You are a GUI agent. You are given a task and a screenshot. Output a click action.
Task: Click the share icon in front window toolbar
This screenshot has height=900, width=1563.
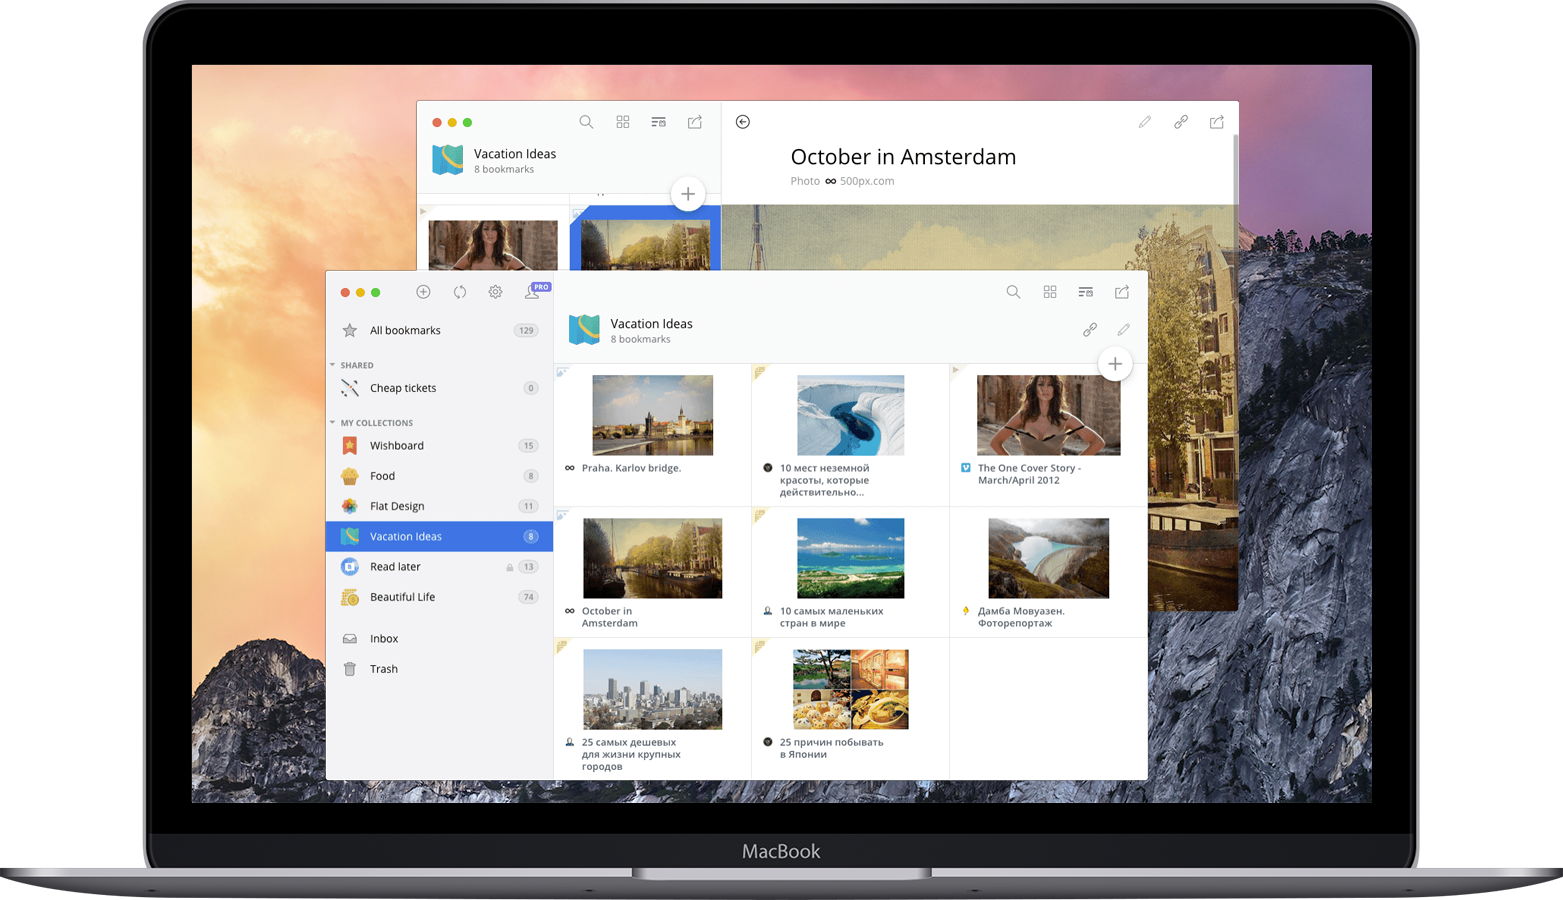coord(1122,292)
